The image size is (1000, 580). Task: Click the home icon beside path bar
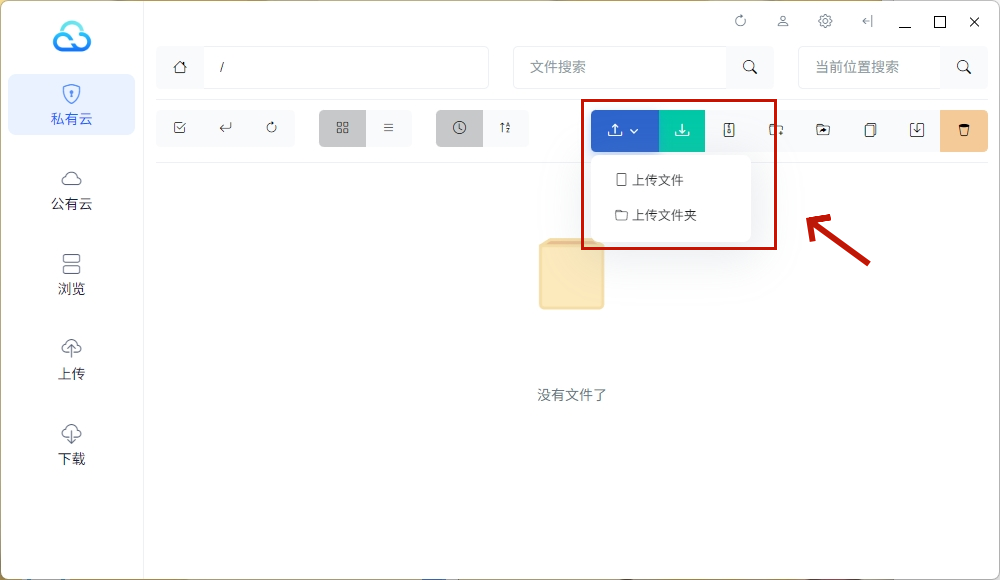point(180,67)
